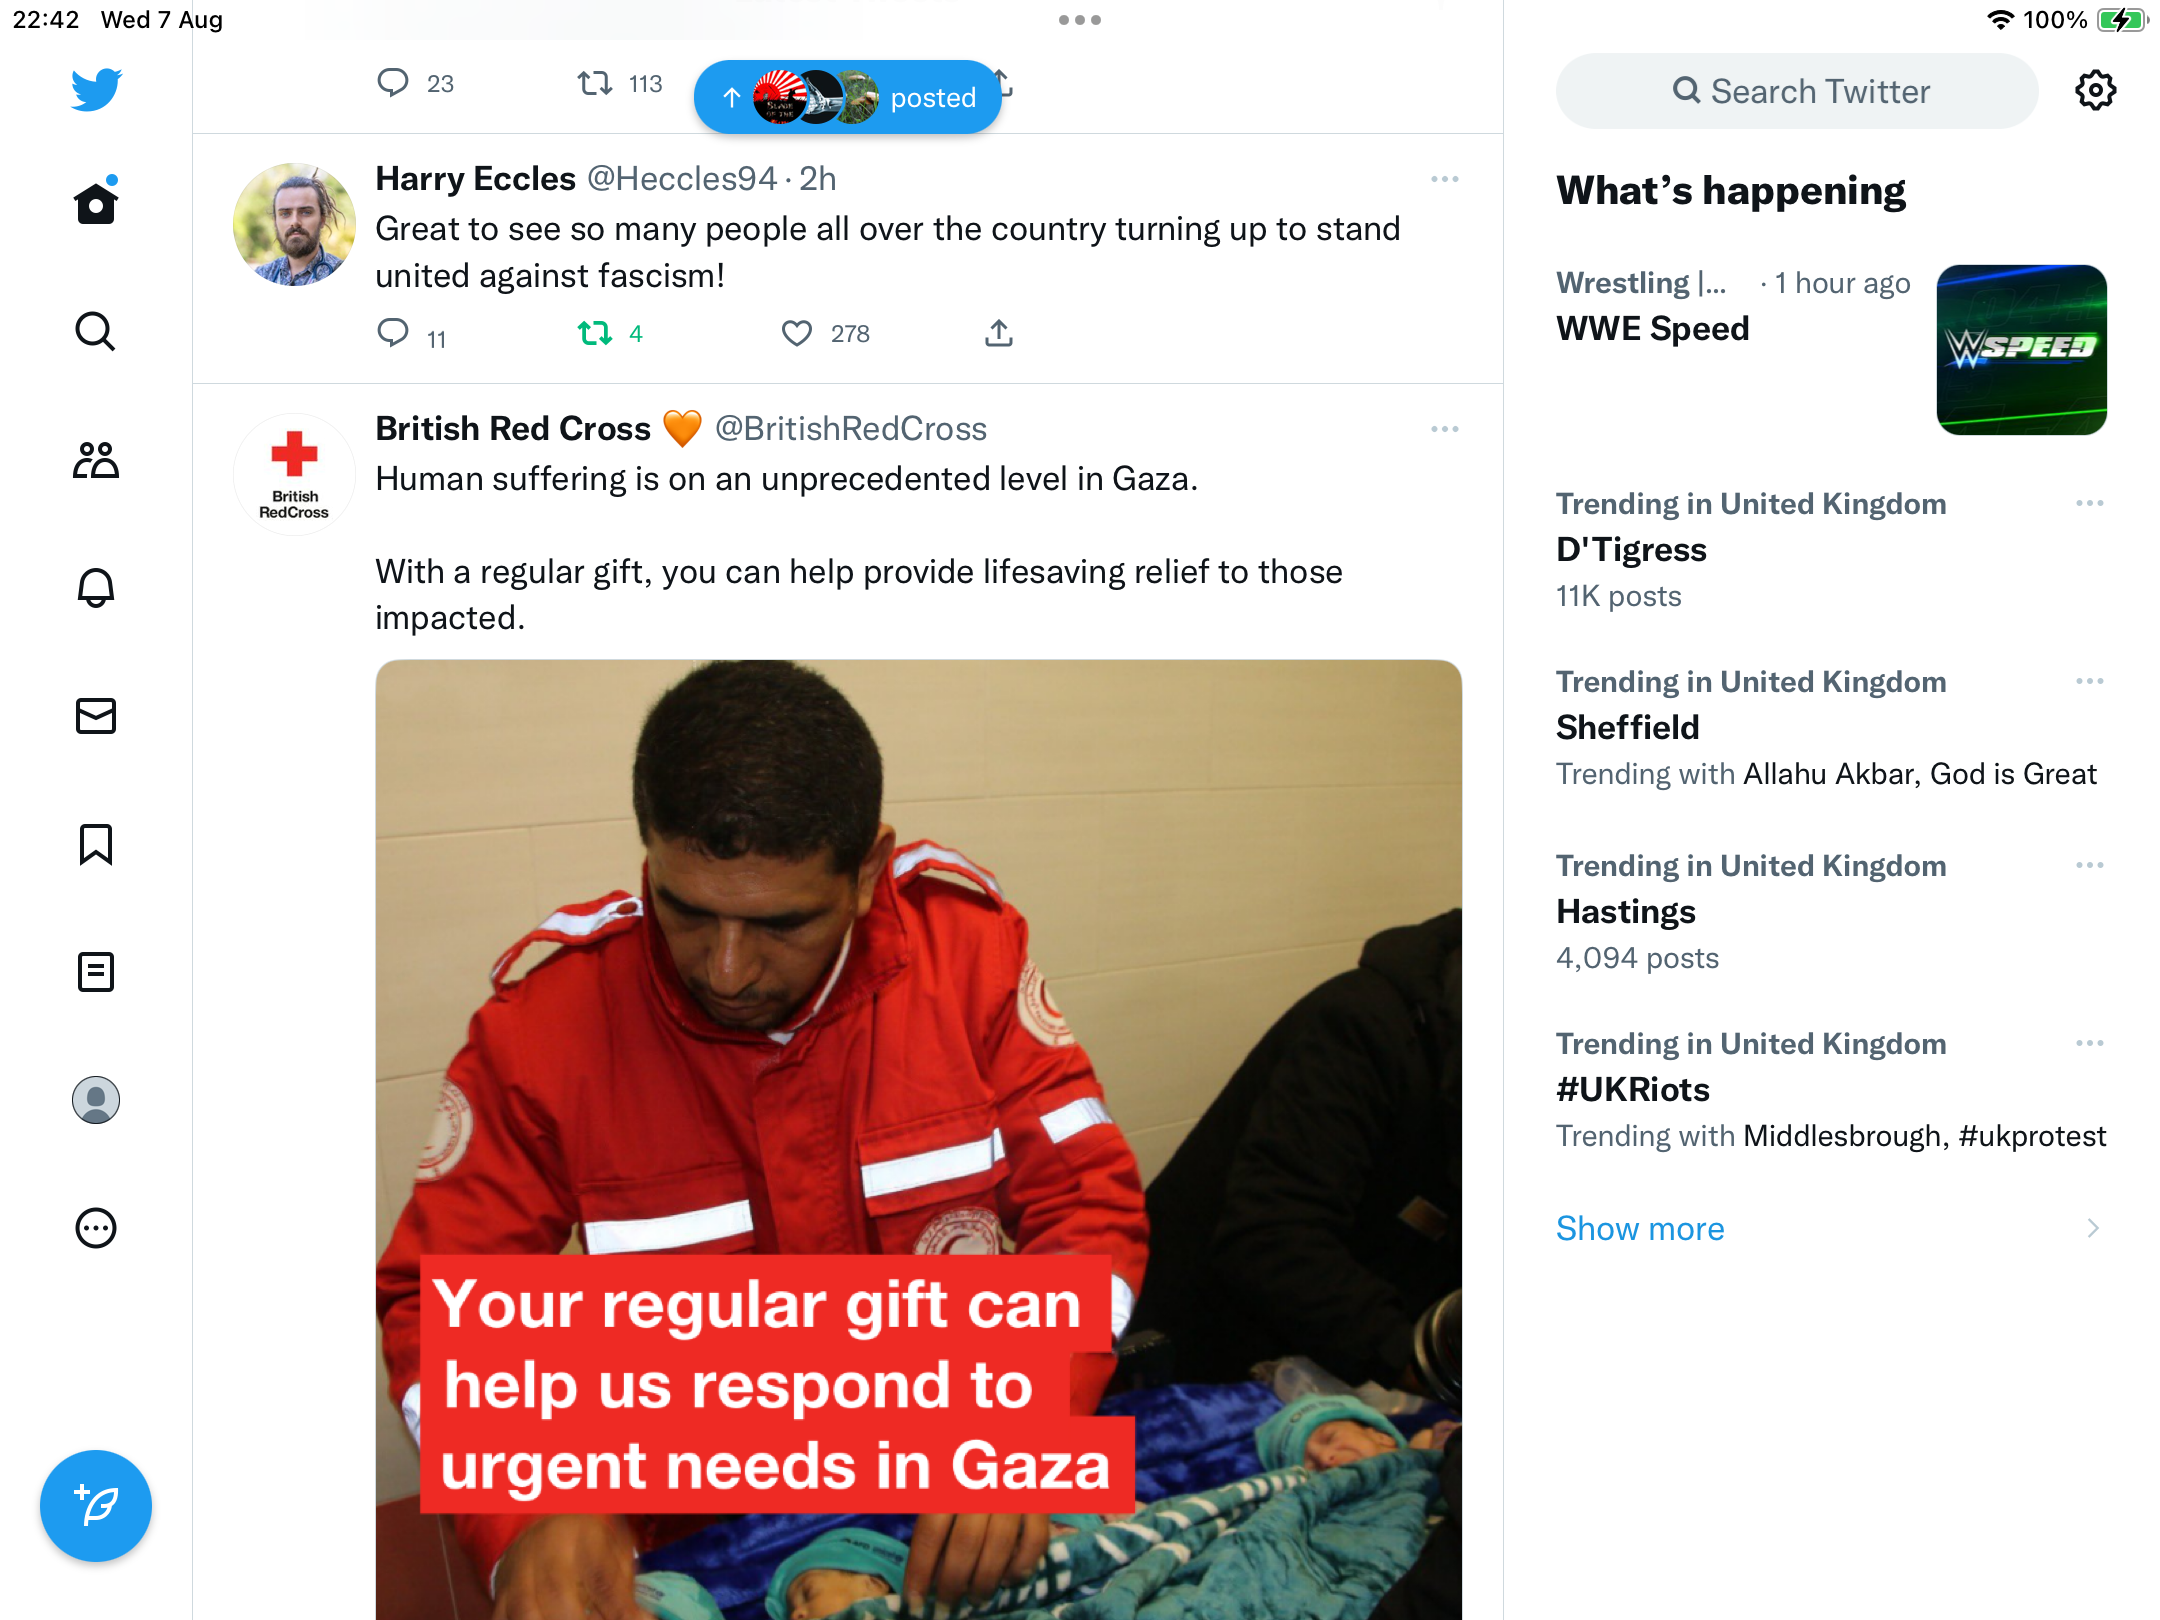Like Harry Eccles' tweet with heart
Screen dimensions: 2160x1620
(x=796, y=333)
